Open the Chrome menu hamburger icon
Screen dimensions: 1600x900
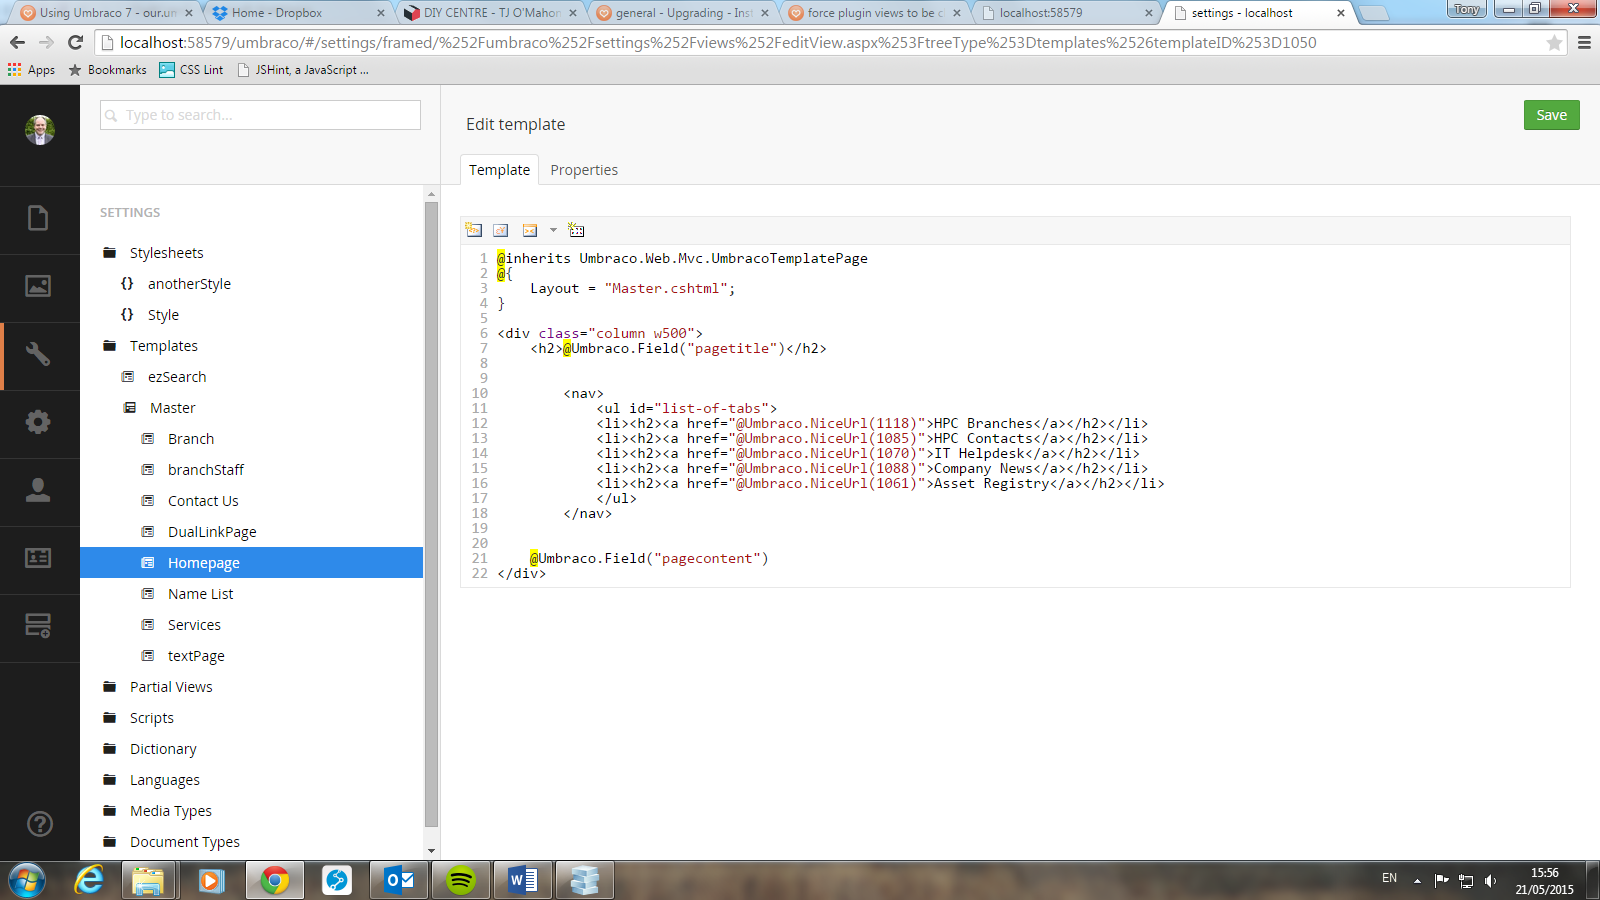(1584, 42)
